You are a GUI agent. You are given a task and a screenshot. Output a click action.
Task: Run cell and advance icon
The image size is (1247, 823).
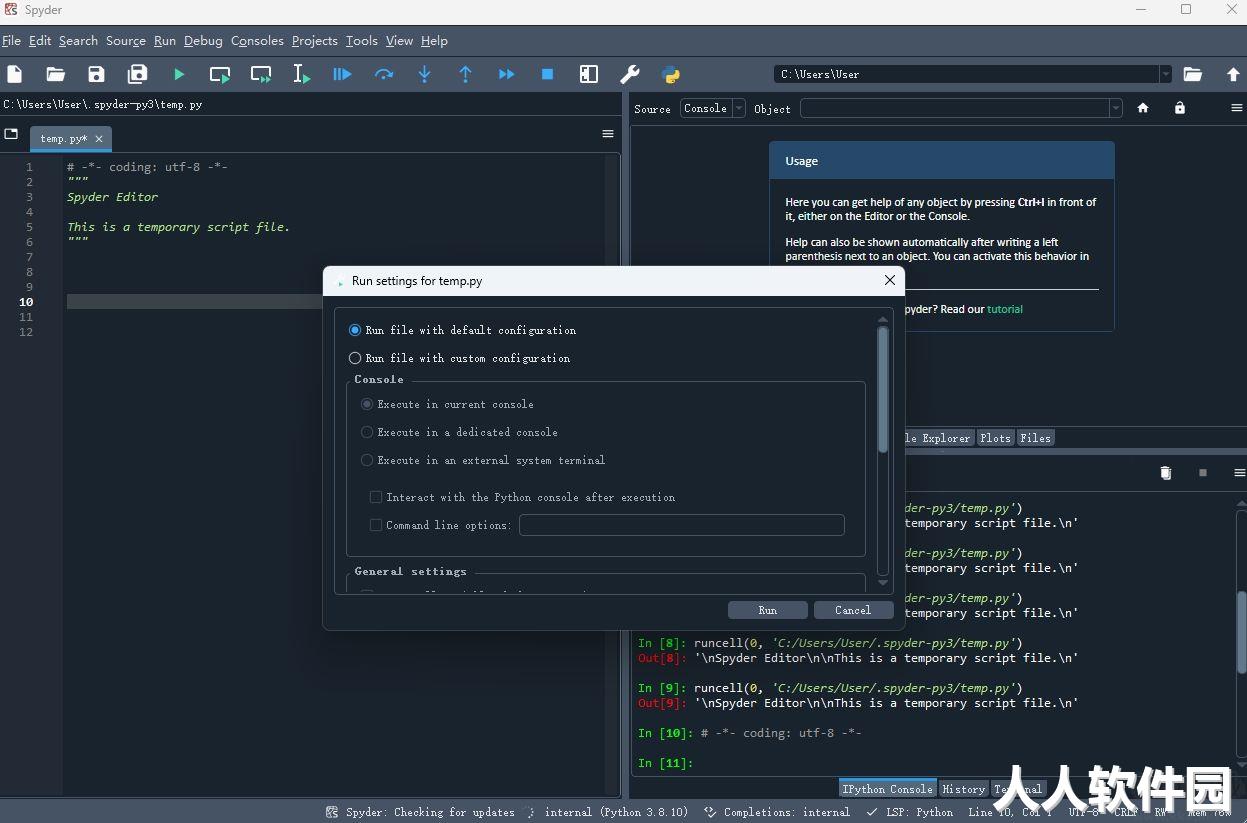261,74
